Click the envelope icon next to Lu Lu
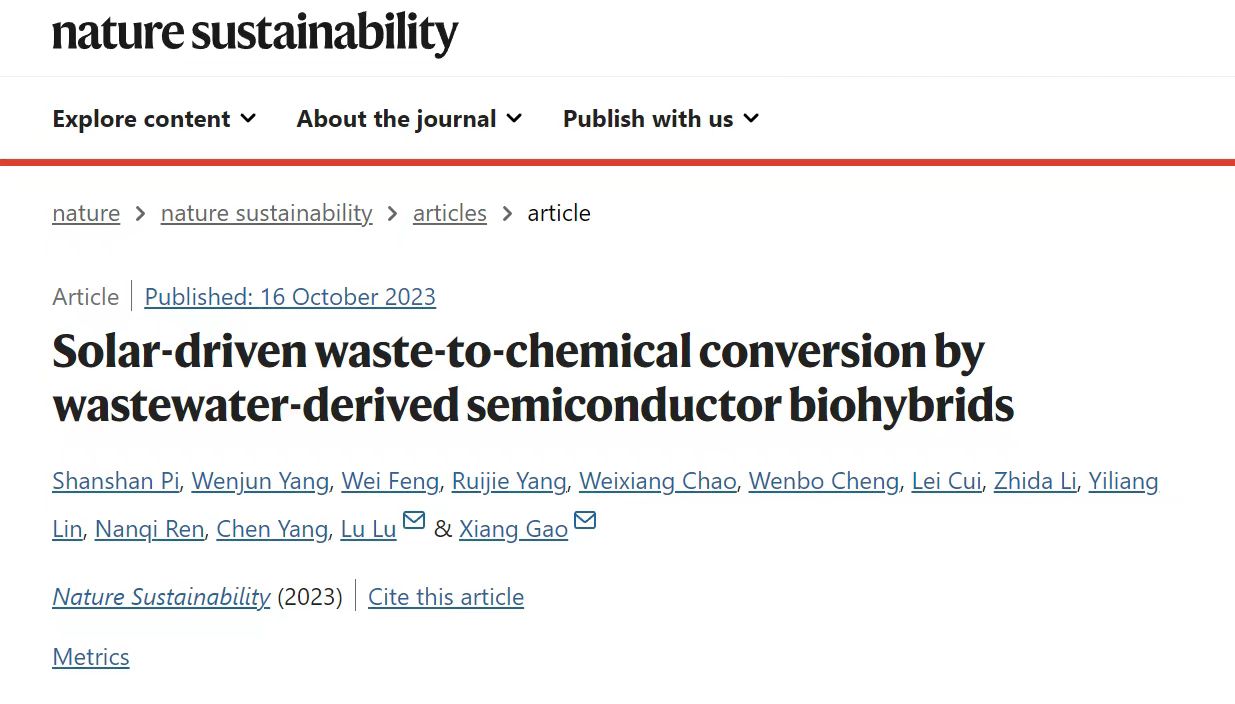 pos(413,521)
